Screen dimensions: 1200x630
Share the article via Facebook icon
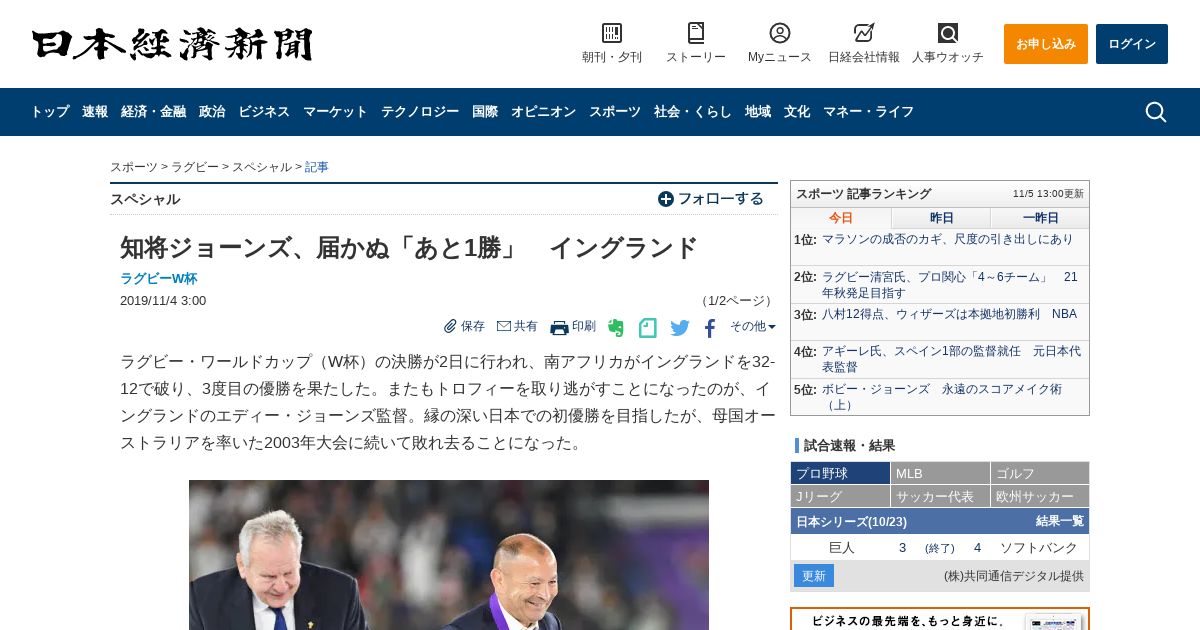click(x=710, y=327)
